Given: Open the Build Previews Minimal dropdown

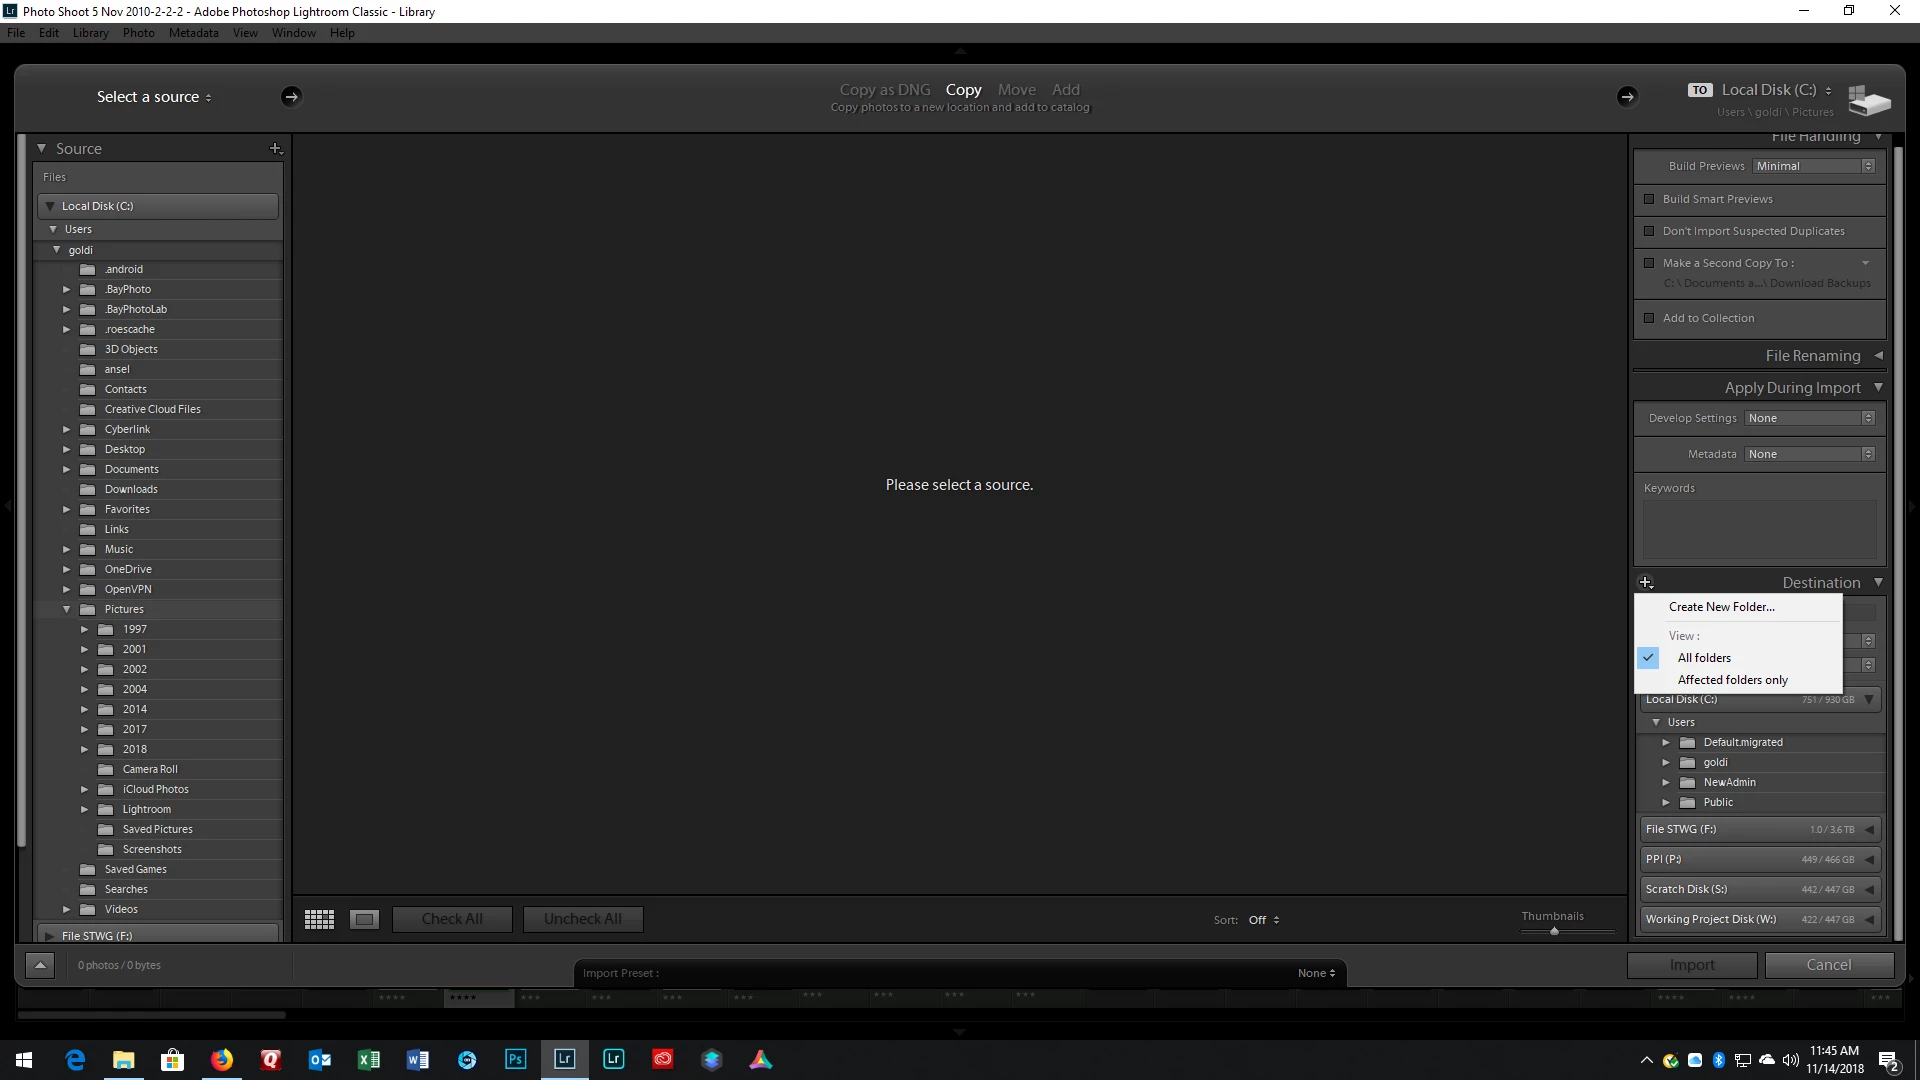Looking at the screenshot, I should pyautogui.click(x=1814, y=166).
